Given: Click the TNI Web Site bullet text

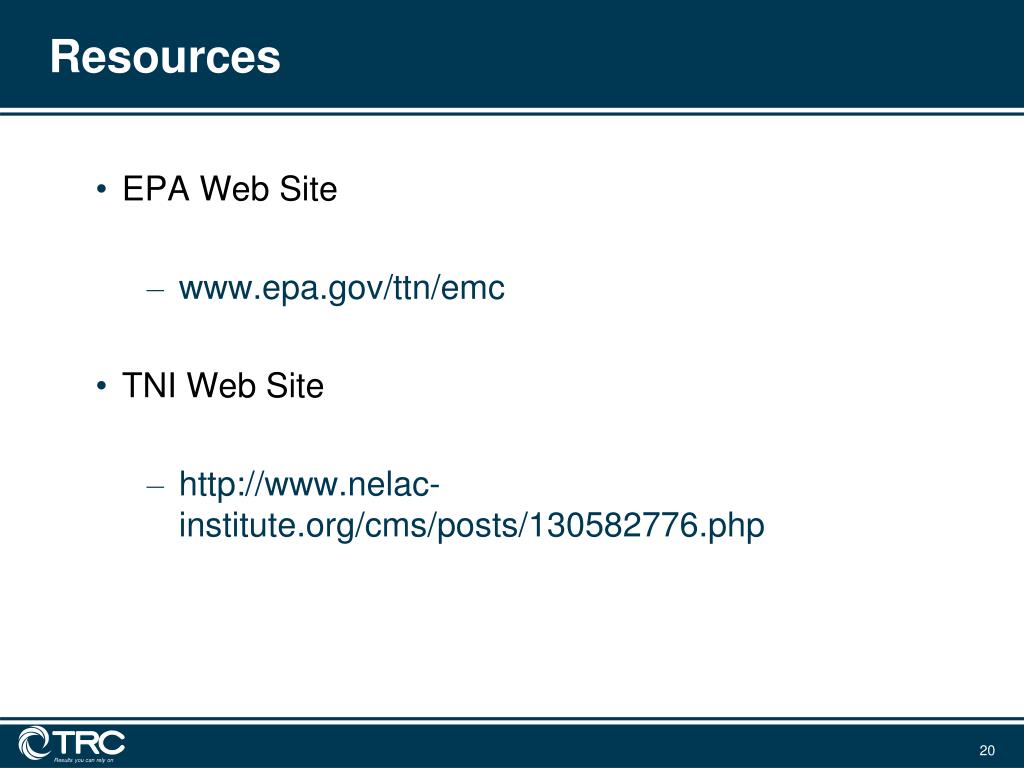Looking at the screenshot, I should click(223, 385).
